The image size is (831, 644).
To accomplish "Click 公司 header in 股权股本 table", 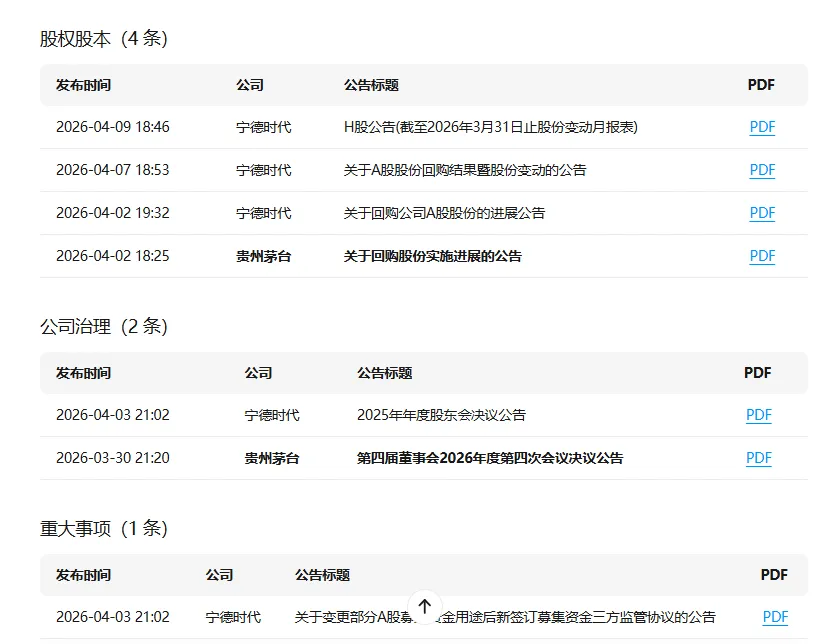I will 250,85.
